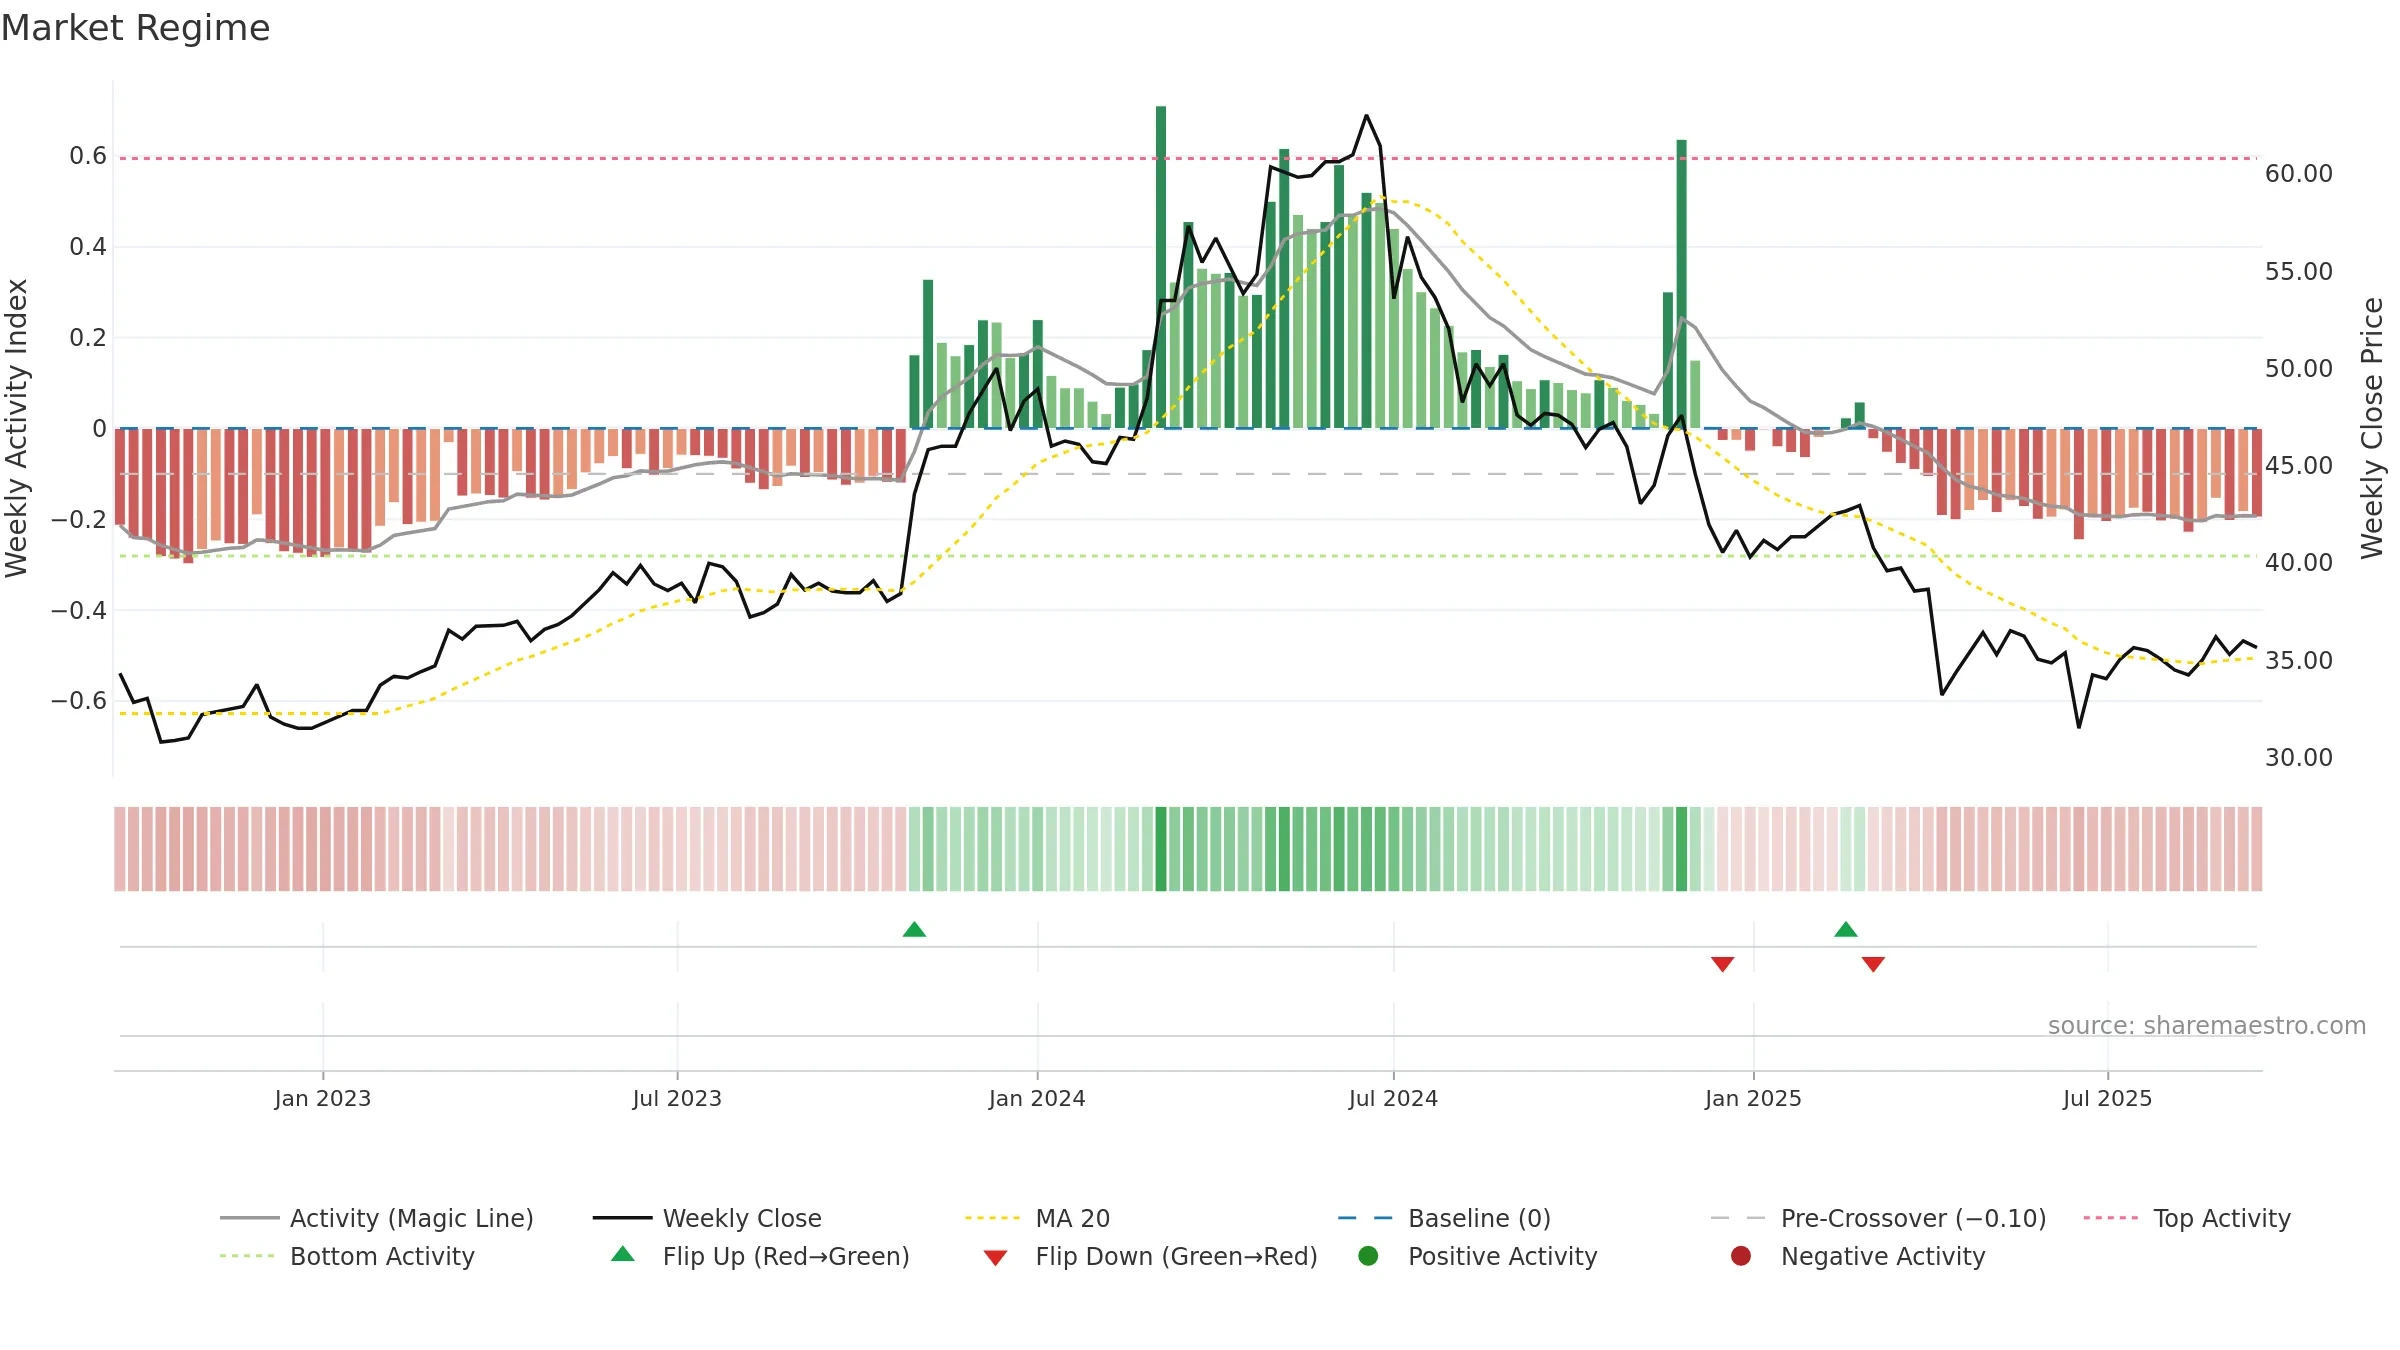This screenshot has height=1350, width=2400.
Task: Click the Market Regime chart title
Action: [135, 28]
